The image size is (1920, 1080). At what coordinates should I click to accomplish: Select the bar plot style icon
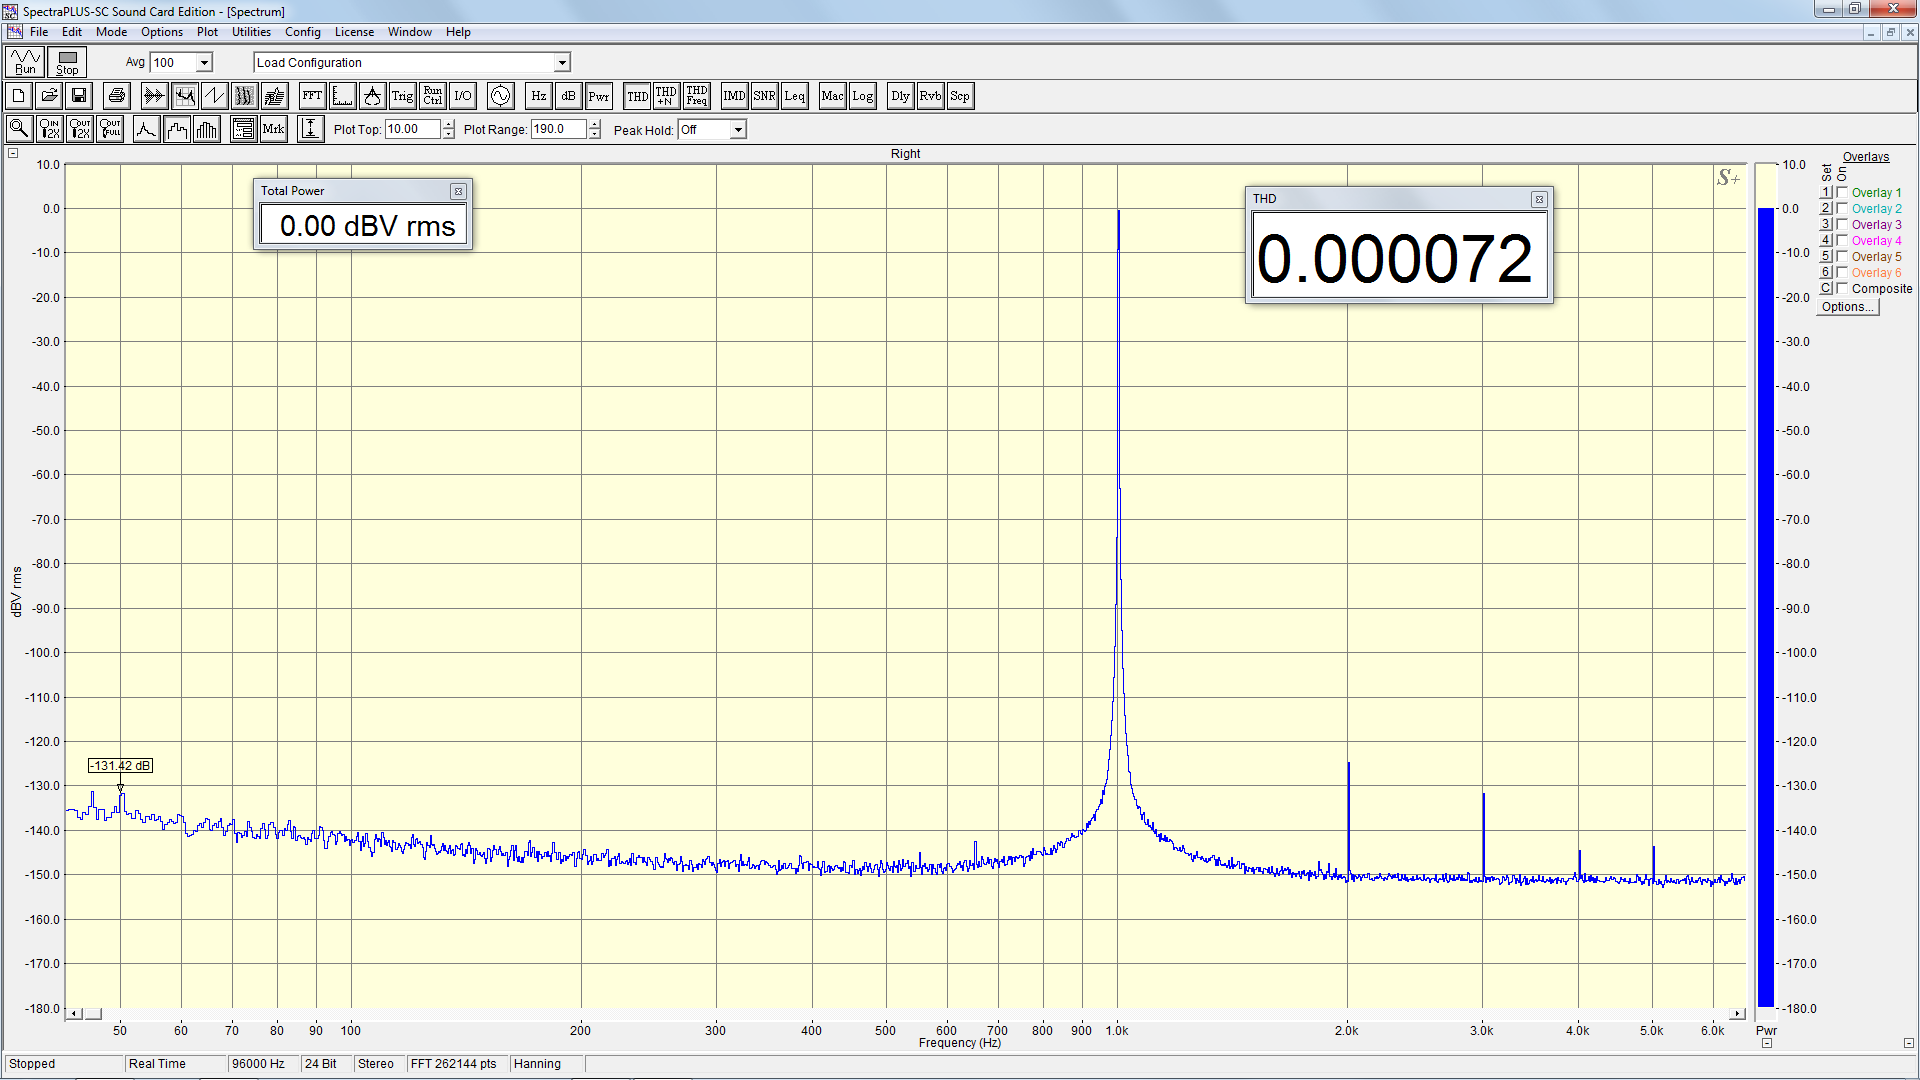[207, 129]
